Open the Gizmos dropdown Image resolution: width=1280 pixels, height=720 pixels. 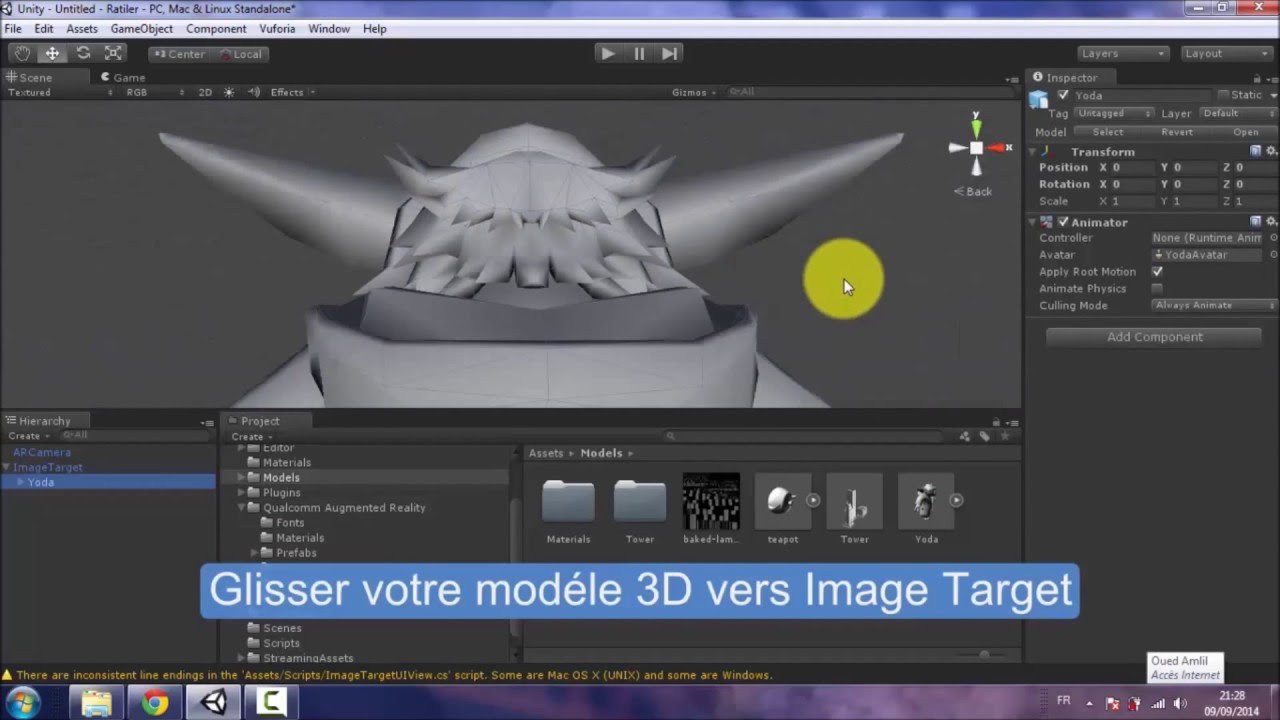click(694, 92)
